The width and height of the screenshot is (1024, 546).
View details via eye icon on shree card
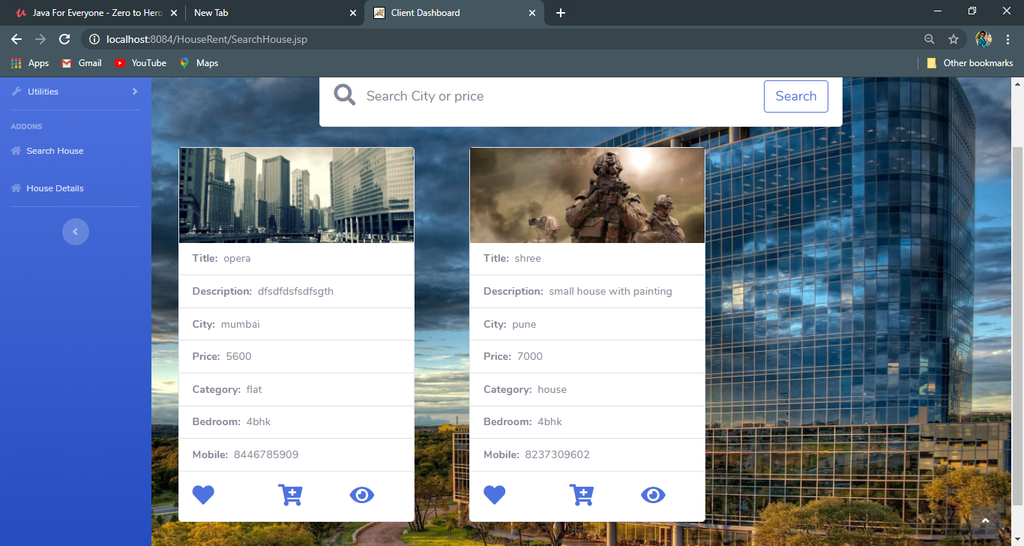coord(653,494)
